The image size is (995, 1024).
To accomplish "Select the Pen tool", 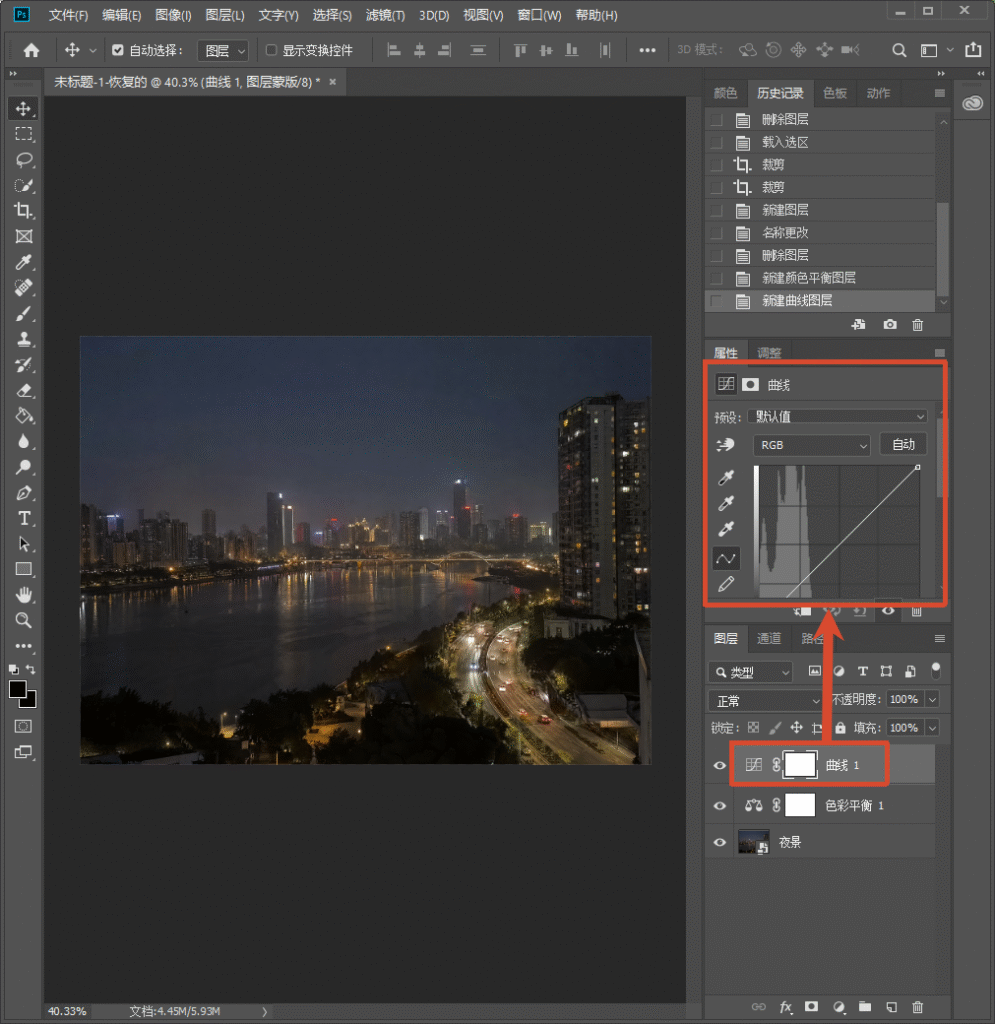I will click(x=24, y=492).
